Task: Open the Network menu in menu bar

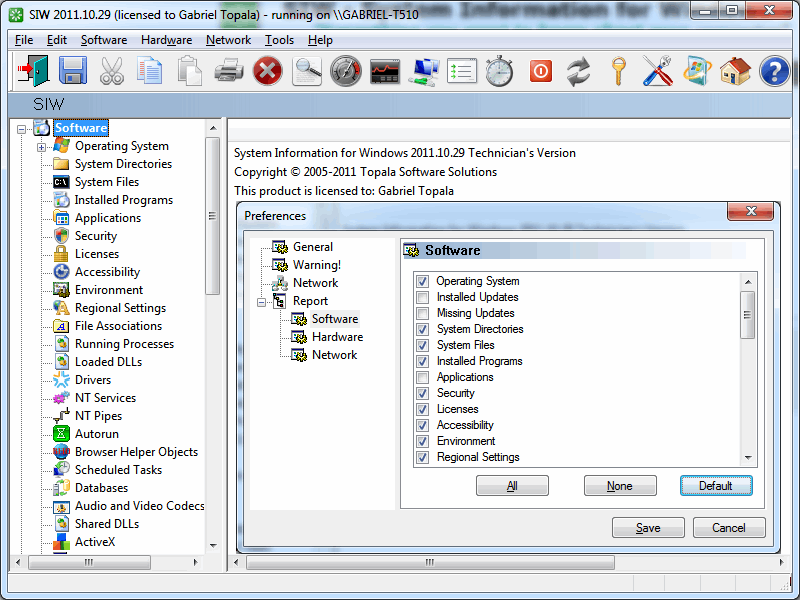Action: [228, 40]
